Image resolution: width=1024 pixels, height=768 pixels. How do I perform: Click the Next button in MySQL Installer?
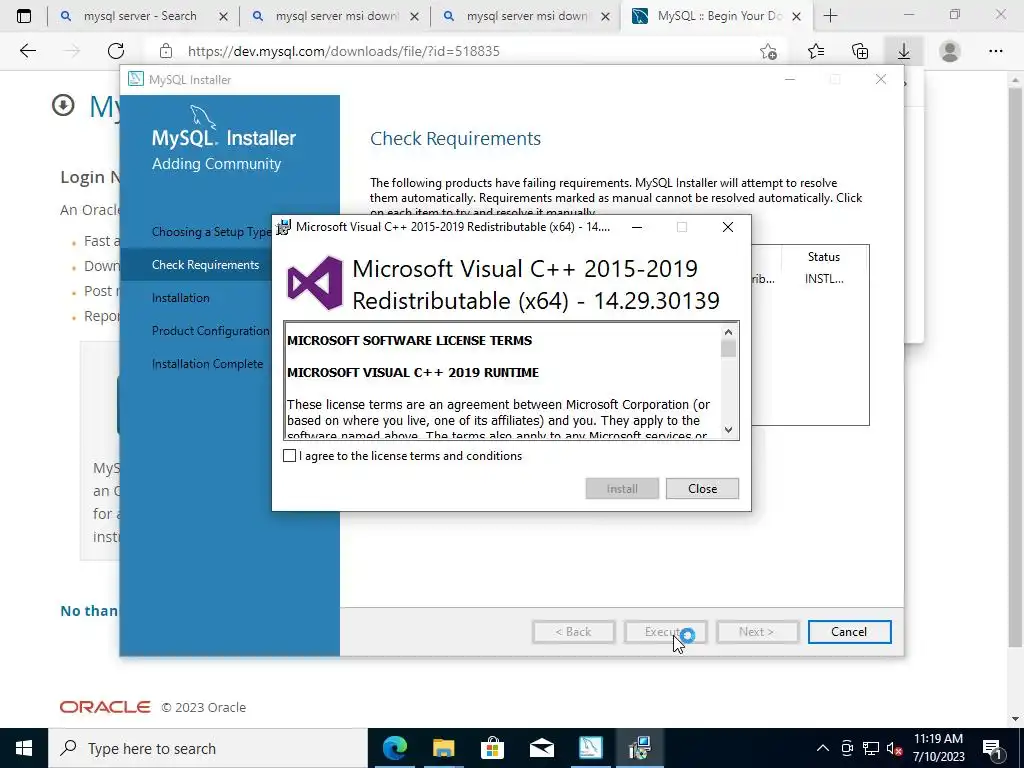(757, 632)
